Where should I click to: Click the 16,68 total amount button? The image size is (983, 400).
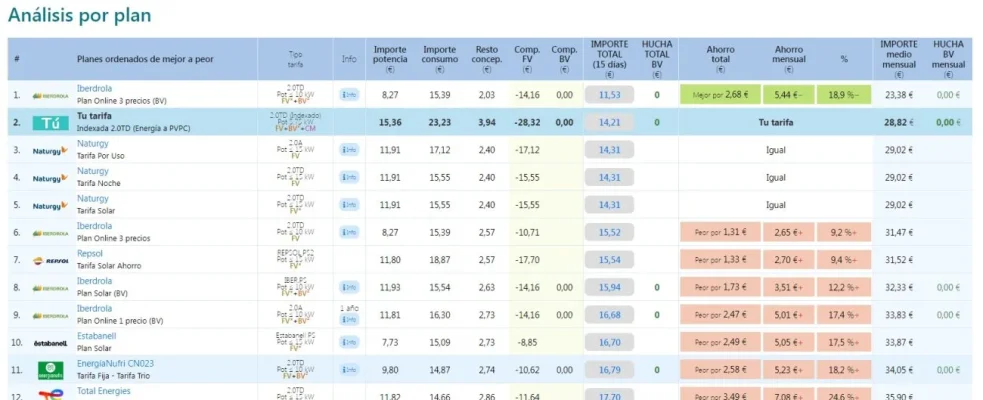pyautogui.click(x=609, y=315)
